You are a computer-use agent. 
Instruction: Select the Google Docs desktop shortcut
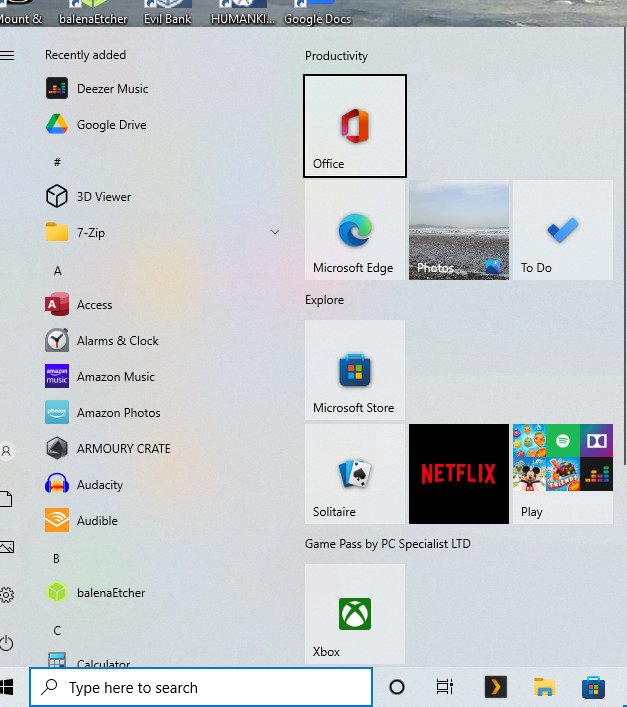pos(317,13)
